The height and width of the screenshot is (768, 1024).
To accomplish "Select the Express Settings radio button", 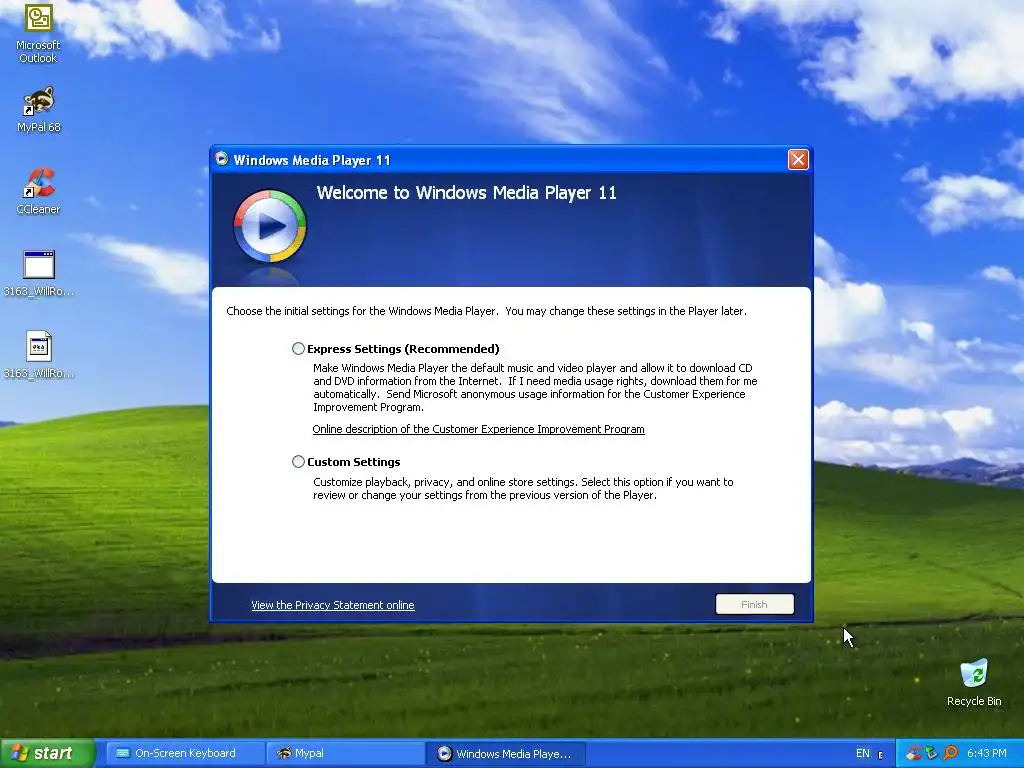I will 298,349.
